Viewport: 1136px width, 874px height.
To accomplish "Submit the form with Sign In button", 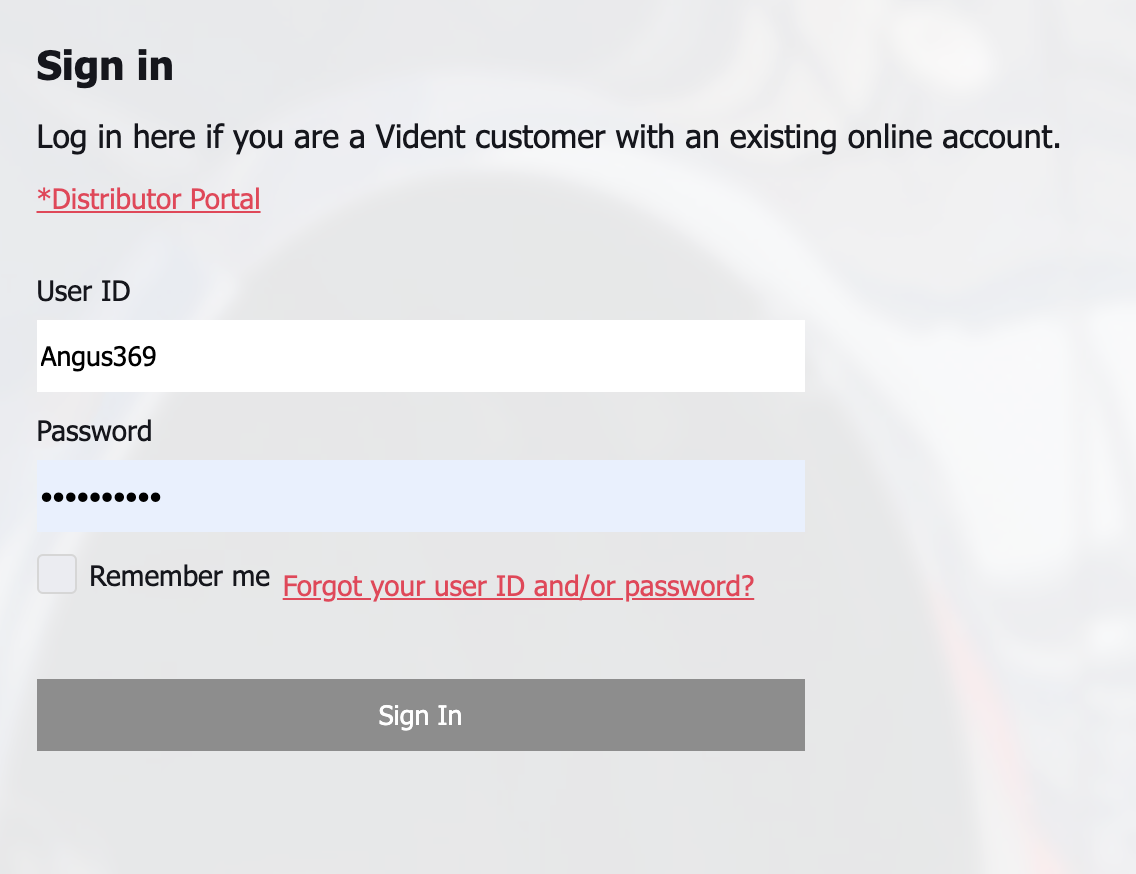I will click(421, 715).
